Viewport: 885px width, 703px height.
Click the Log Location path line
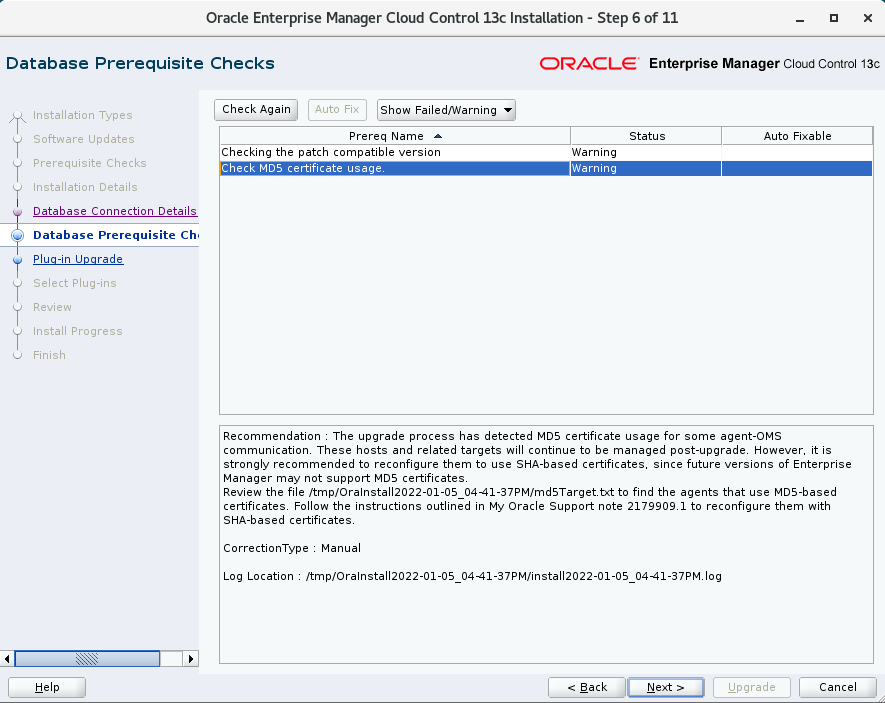[472, 576]
